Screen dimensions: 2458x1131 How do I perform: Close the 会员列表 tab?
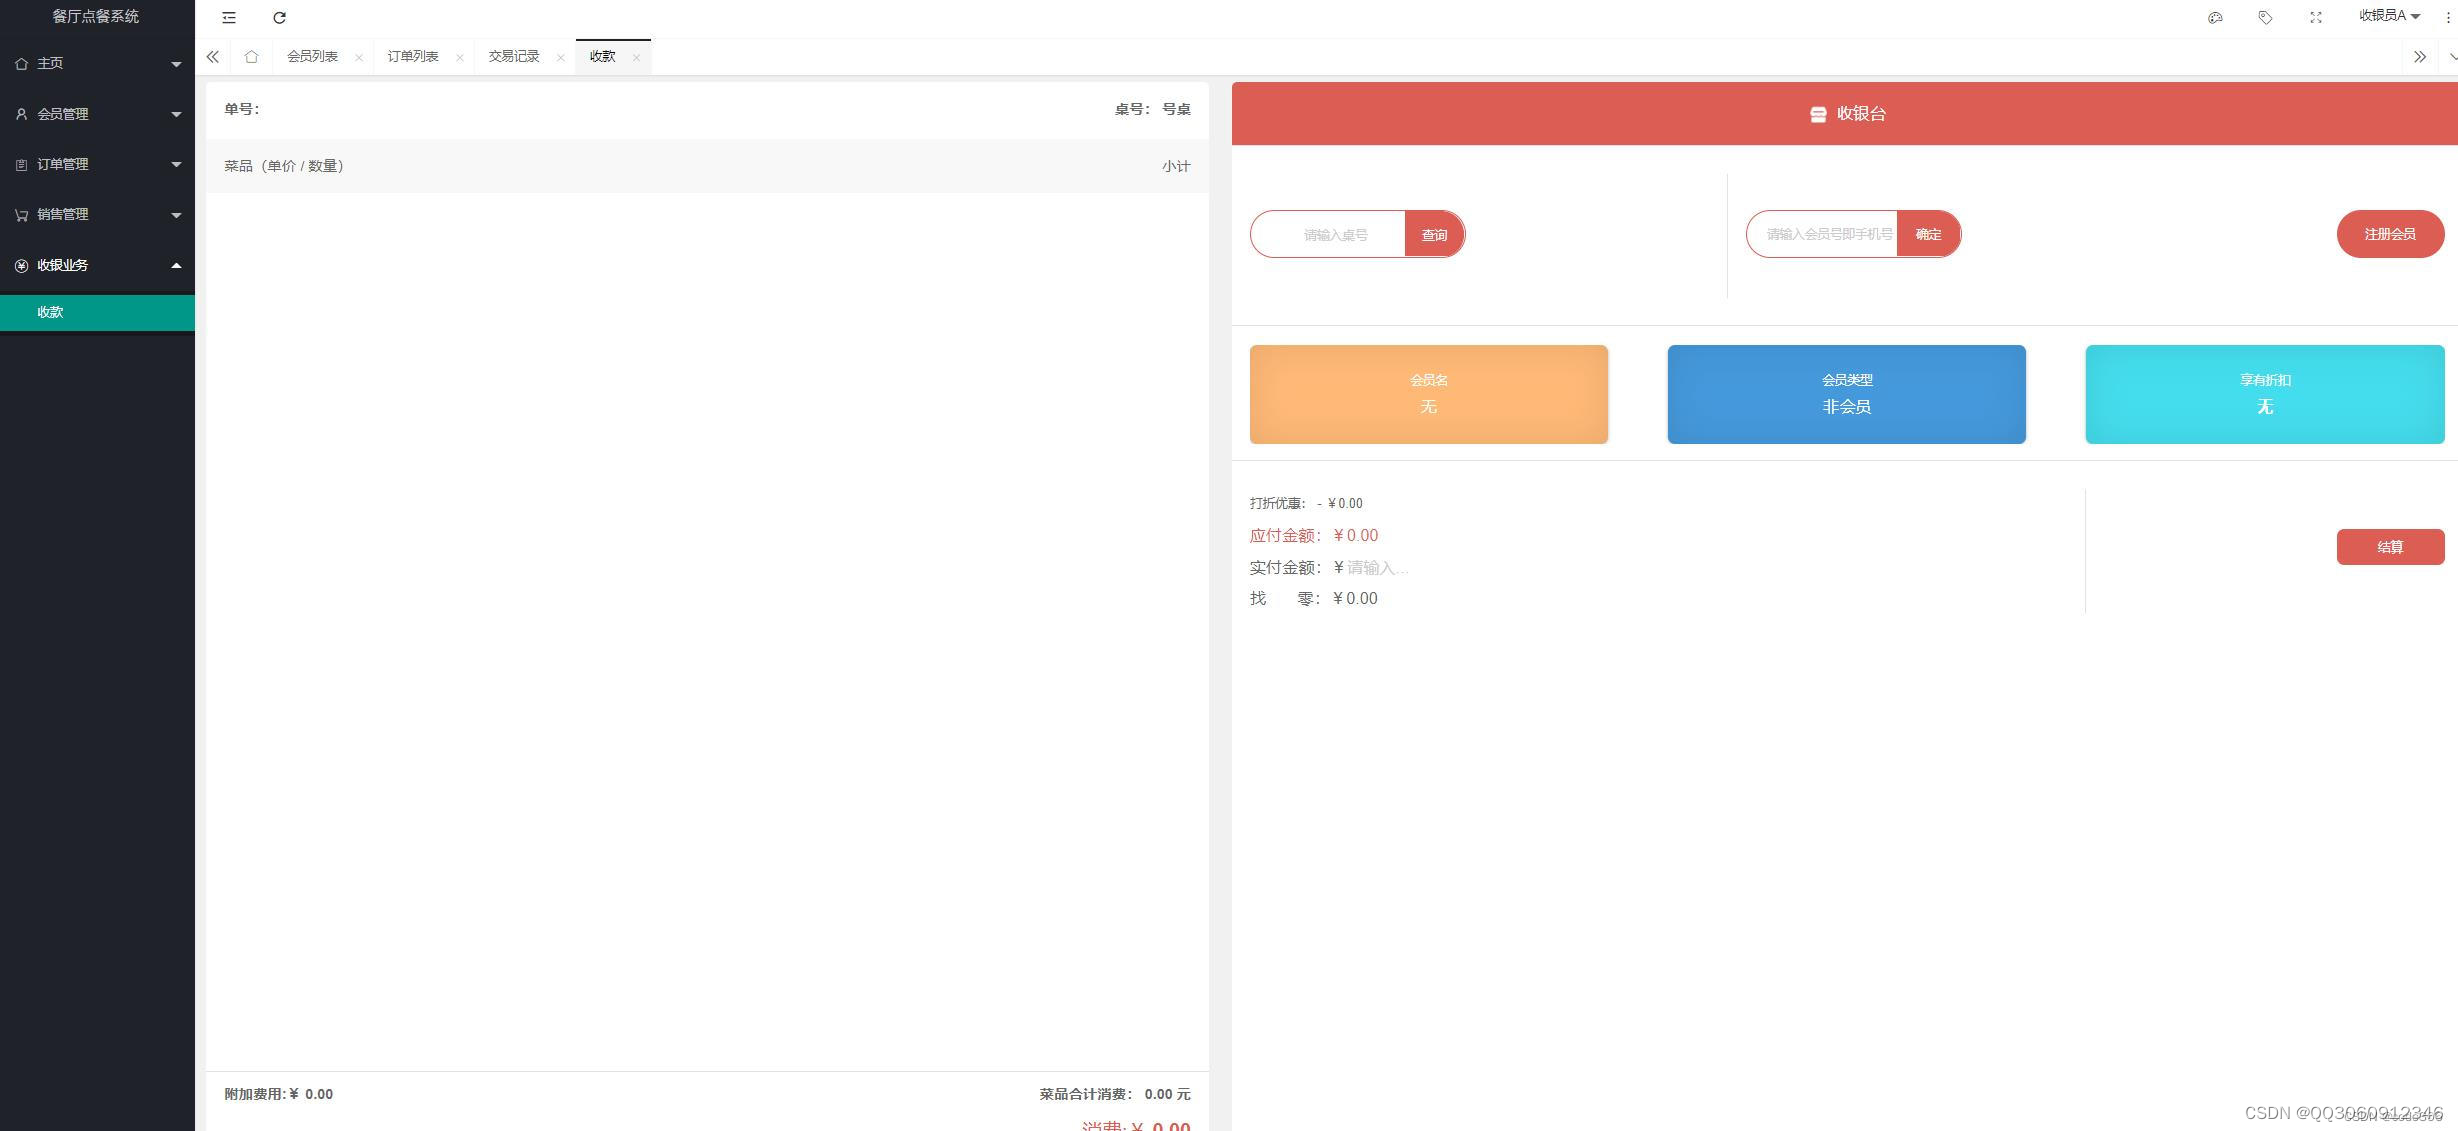point(359,58)
